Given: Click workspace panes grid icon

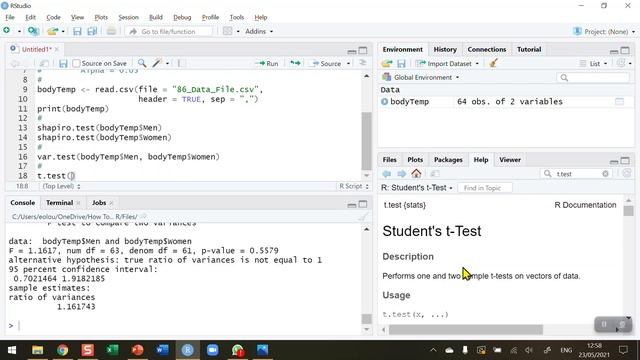Looking at the screenshot, I should tap(228, 31).
